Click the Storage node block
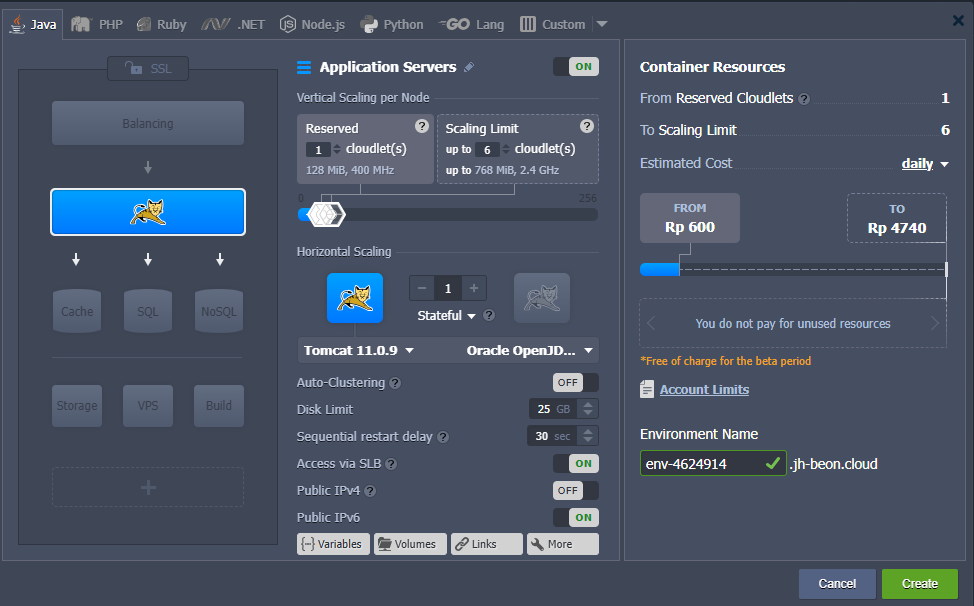This screenshot has width=974, height=606. (x=77, y=405)
